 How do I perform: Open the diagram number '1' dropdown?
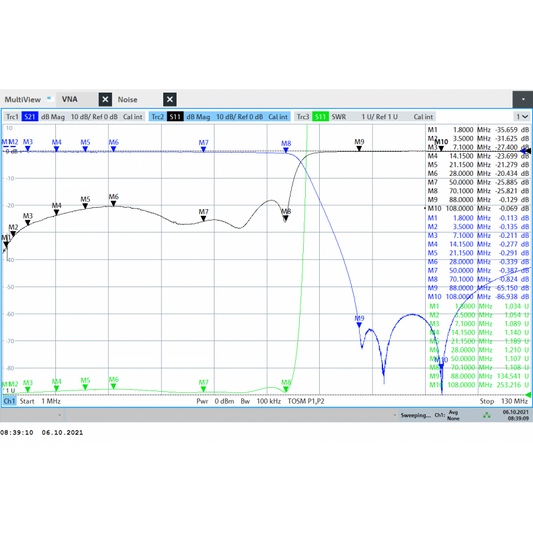point(522,117)
